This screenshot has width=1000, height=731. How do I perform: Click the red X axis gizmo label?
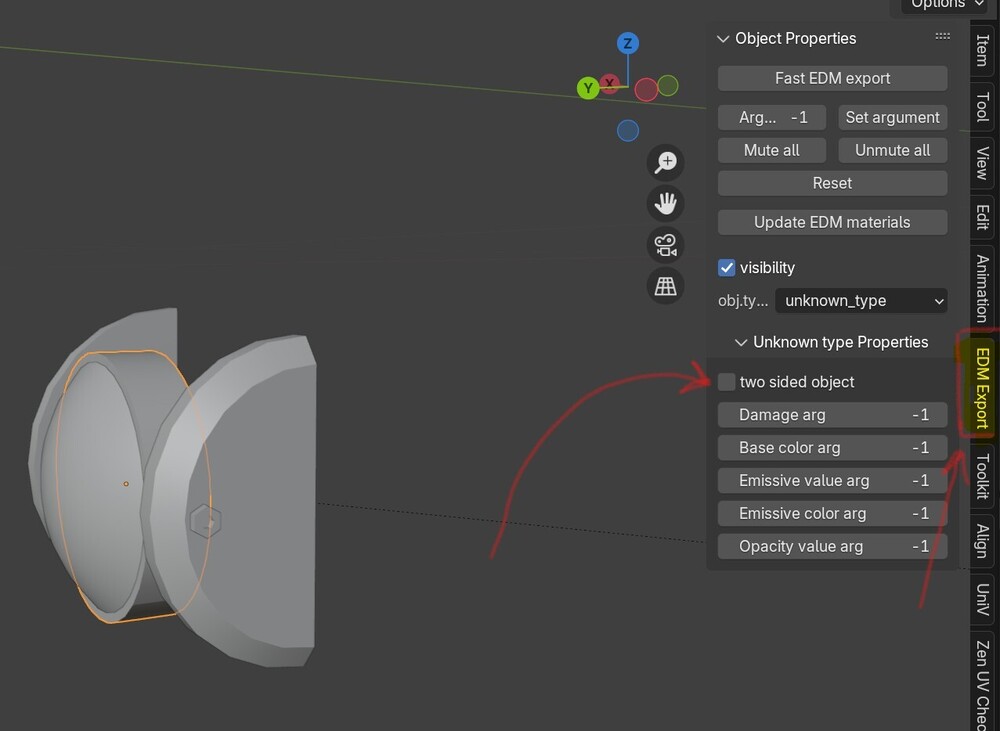click(610, 83)
